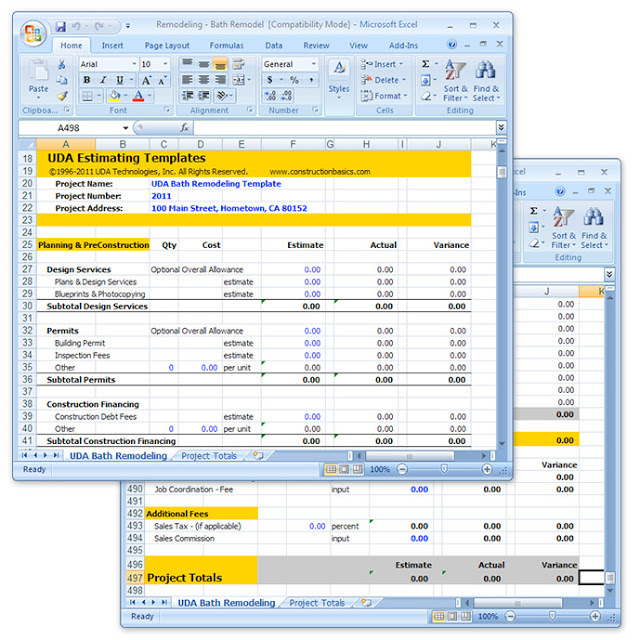This screenshot has height=640, width=640.
Task: Click the Orientation icon
Action: 222,96
